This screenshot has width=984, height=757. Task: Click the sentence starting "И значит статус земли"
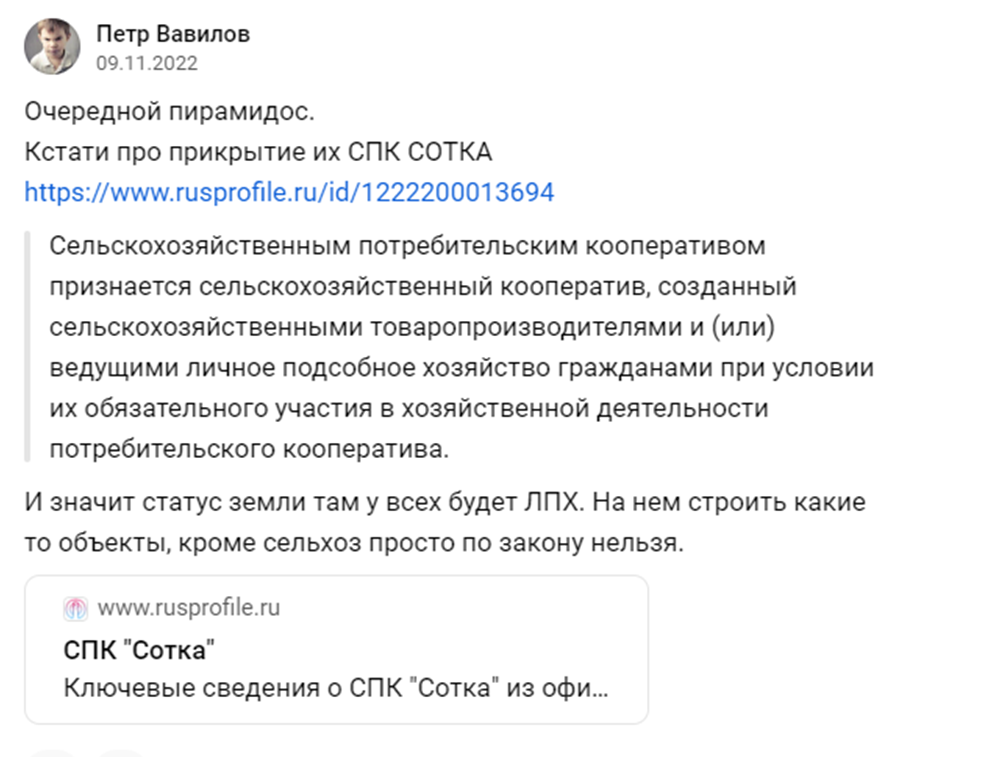[x=445, y=502]
